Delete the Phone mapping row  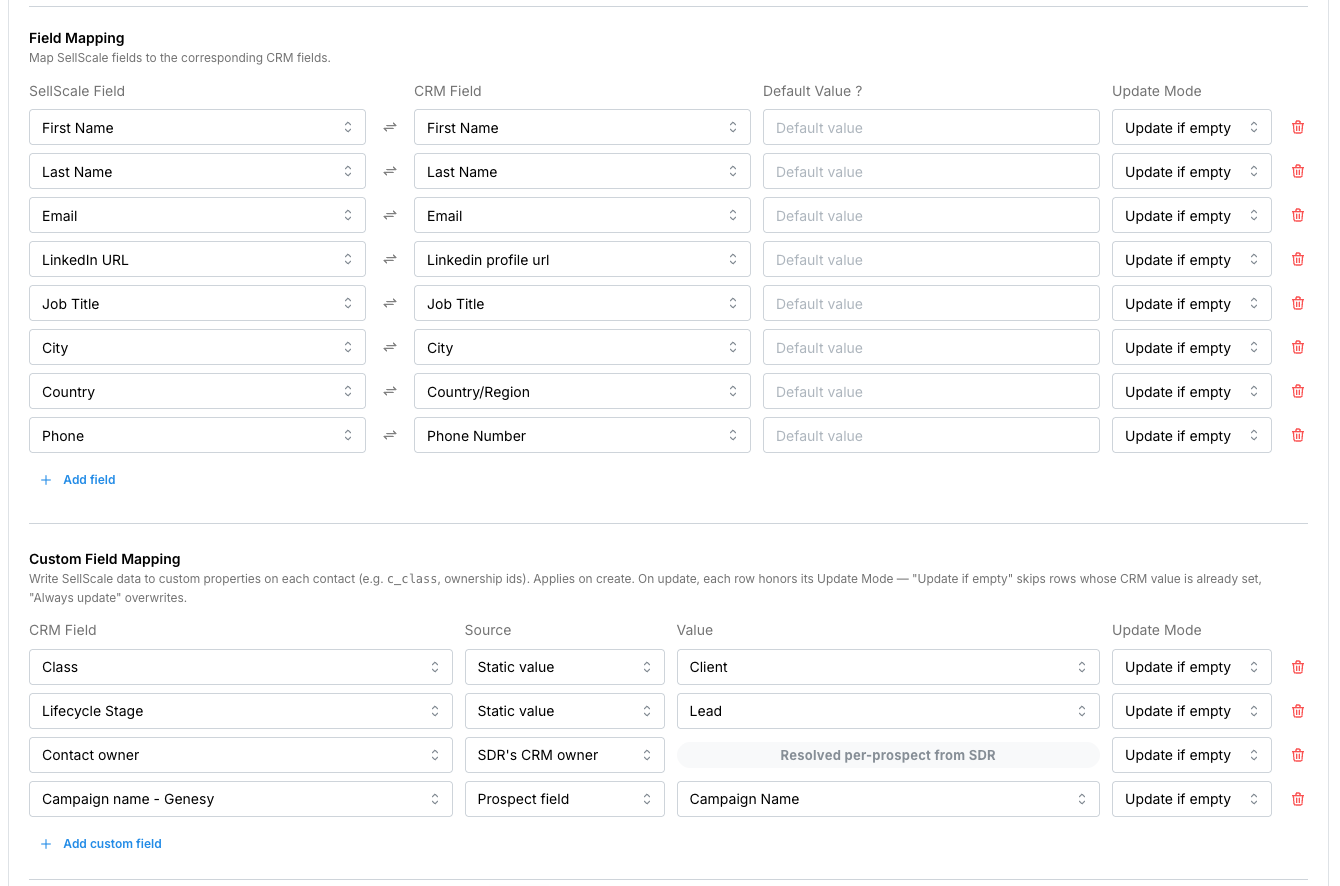1298,435
